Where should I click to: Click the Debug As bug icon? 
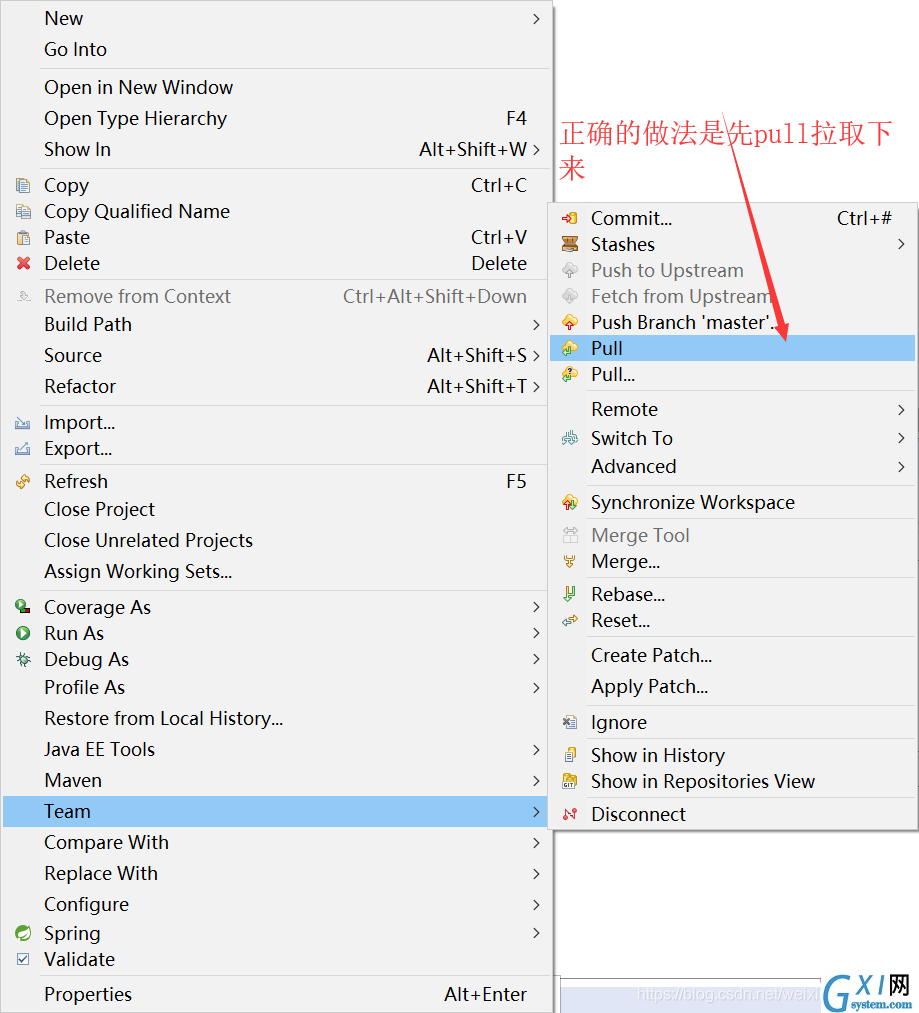point(23,660)
